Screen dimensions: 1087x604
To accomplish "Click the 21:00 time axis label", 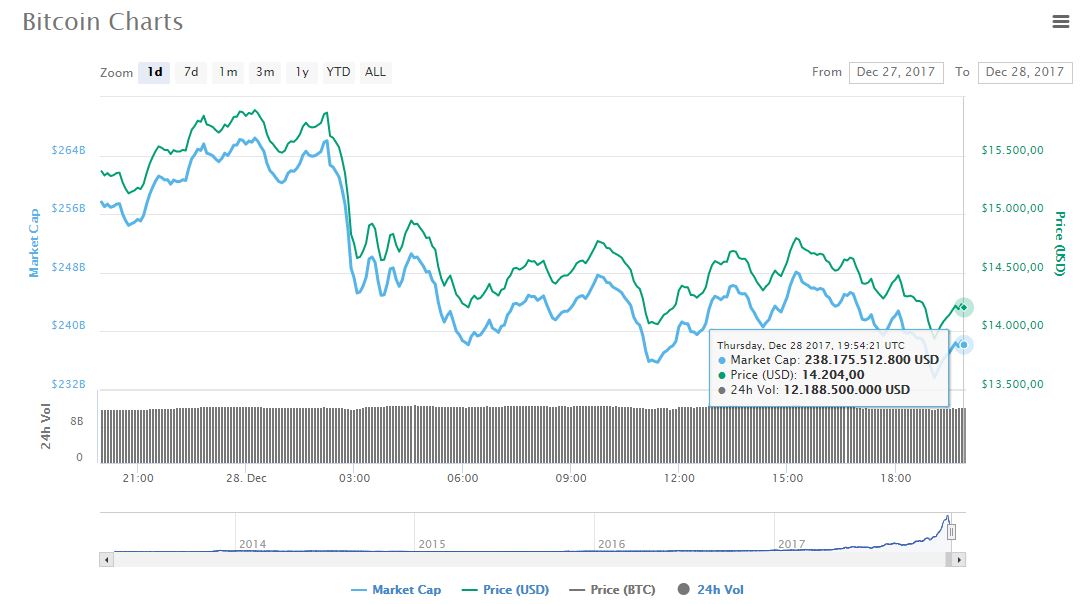I will coord(138,478).
